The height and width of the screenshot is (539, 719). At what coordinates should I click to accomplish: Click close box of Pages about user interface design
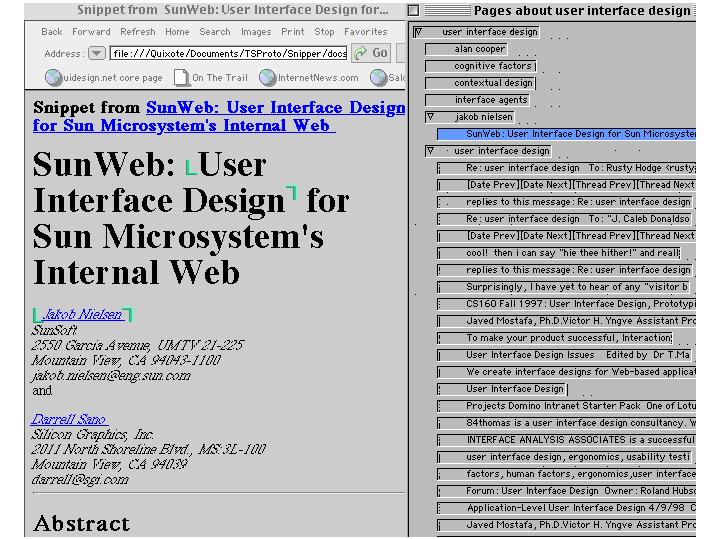(414, 10)
